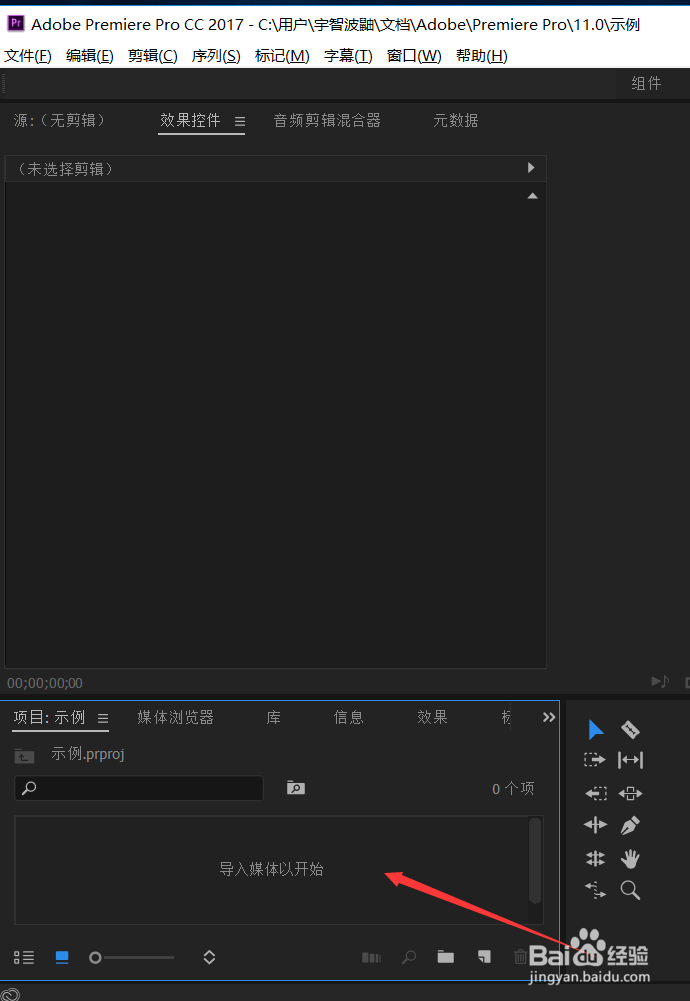The height and width of the screenshot is (1001, 690).
Task: Click the Premiere Pro title bar icon
Action: [15, 24]
